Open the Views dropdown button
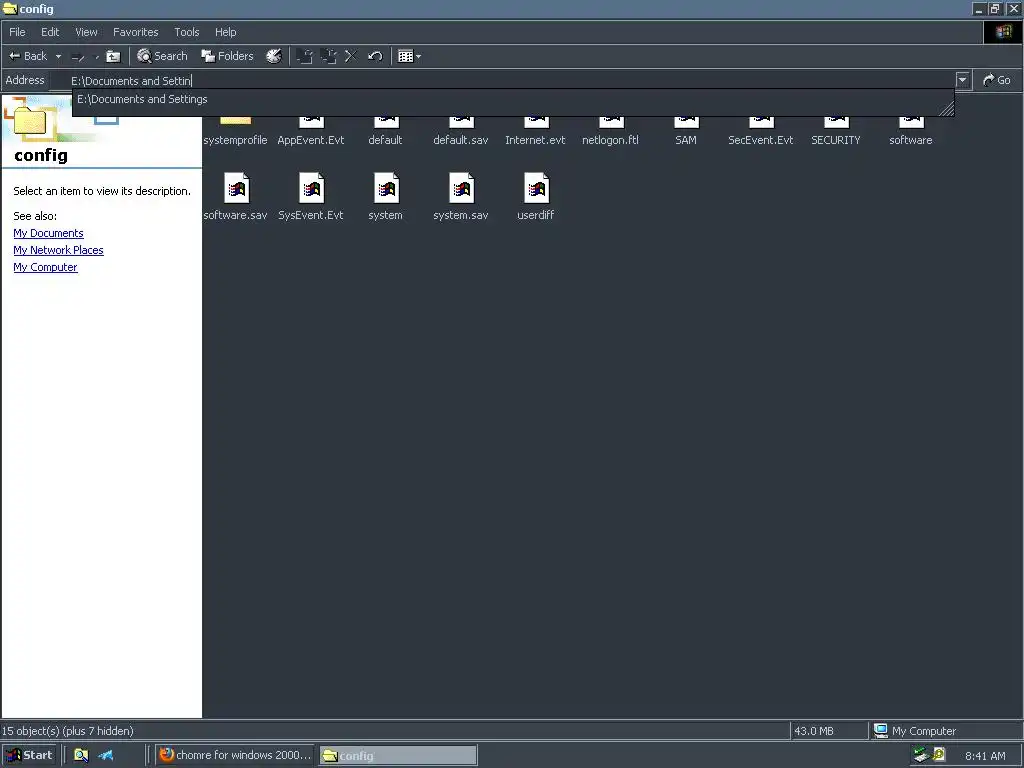This screenshot has height=768, width=1024. click(409, 56)
